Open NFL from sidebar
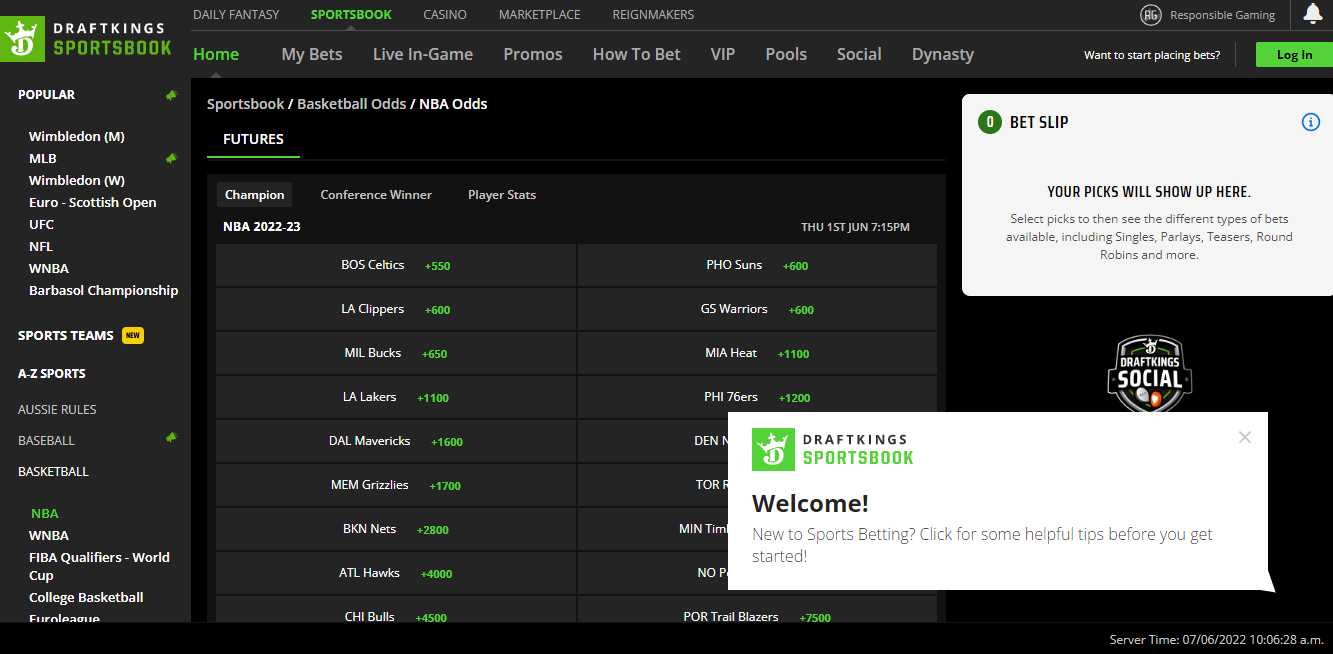Viewport: 1333px width, 654px height. pyautogui.click(x=41, y=246)
